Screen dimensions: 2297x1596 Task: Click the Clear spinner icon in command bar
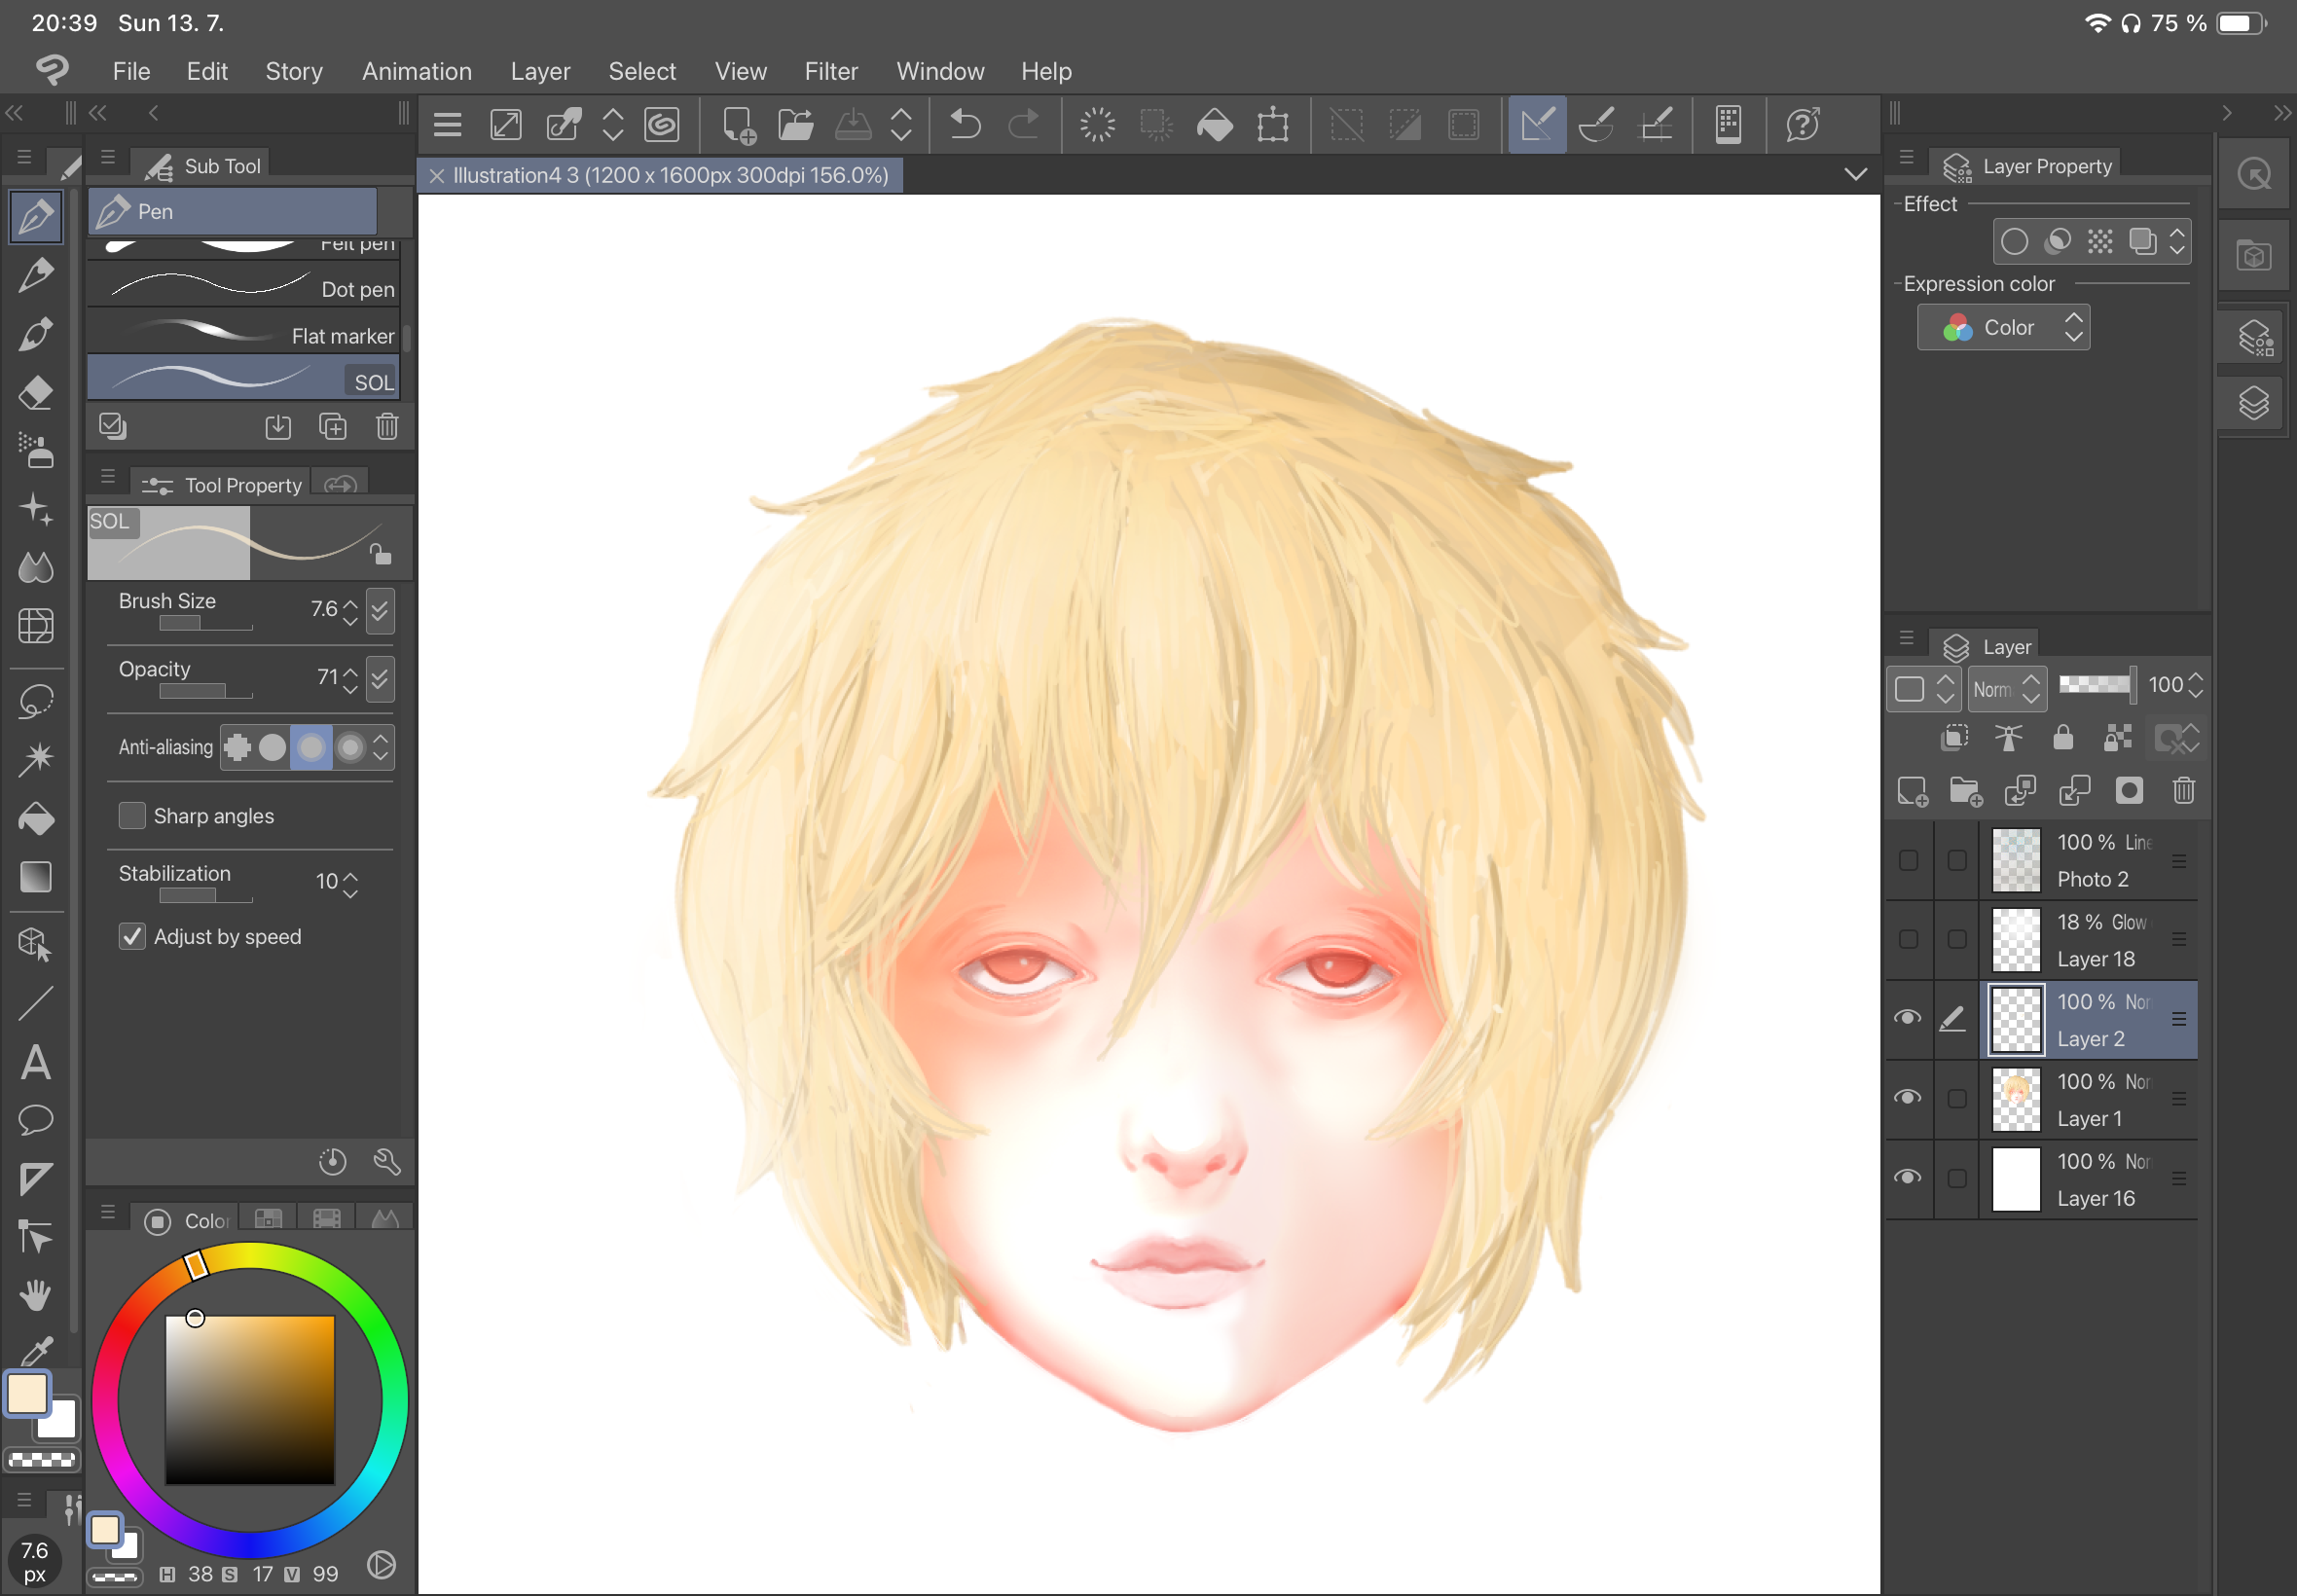pos(1097,125)
